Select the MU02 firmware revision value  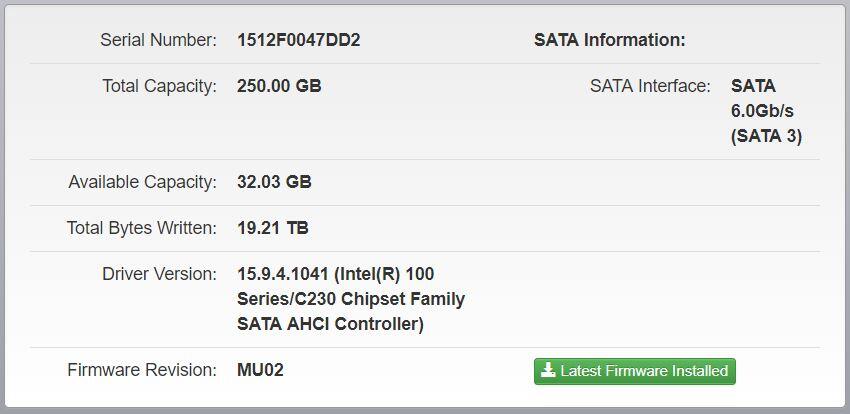(260, 370)
